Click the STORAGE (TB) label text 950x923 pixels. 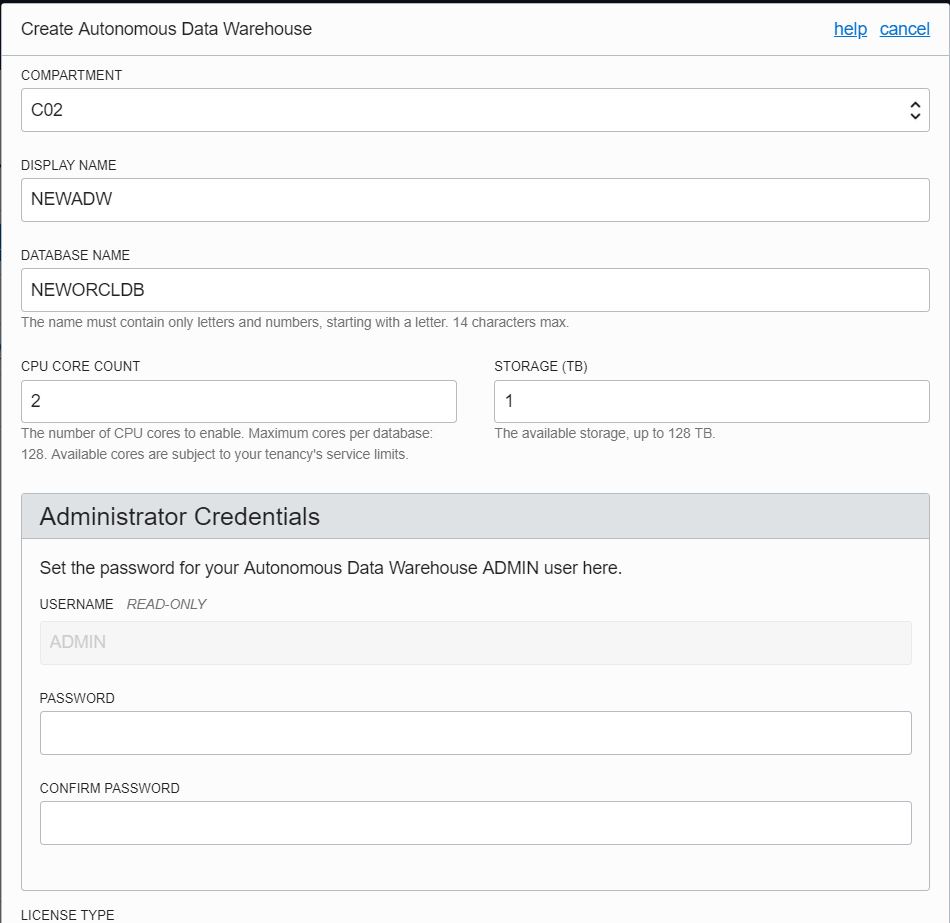541,366
